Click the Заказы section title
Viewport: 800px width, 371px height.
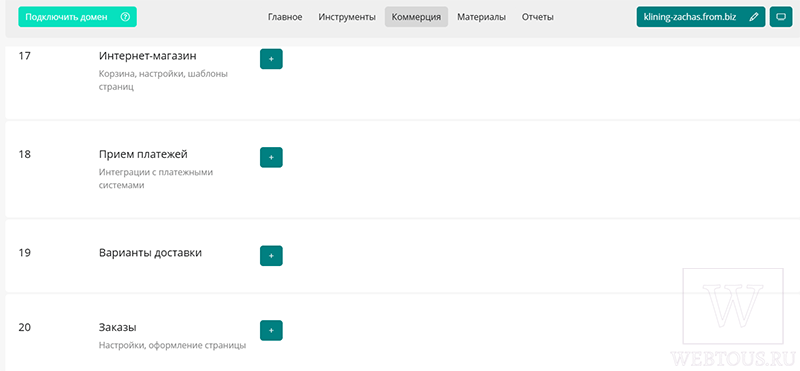(117, 327)
